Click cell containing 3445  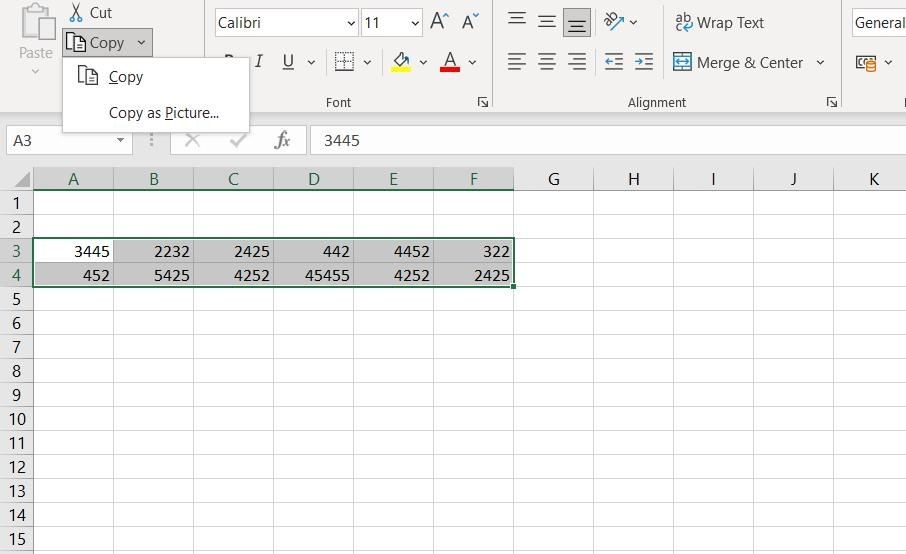tap(73, 251)
